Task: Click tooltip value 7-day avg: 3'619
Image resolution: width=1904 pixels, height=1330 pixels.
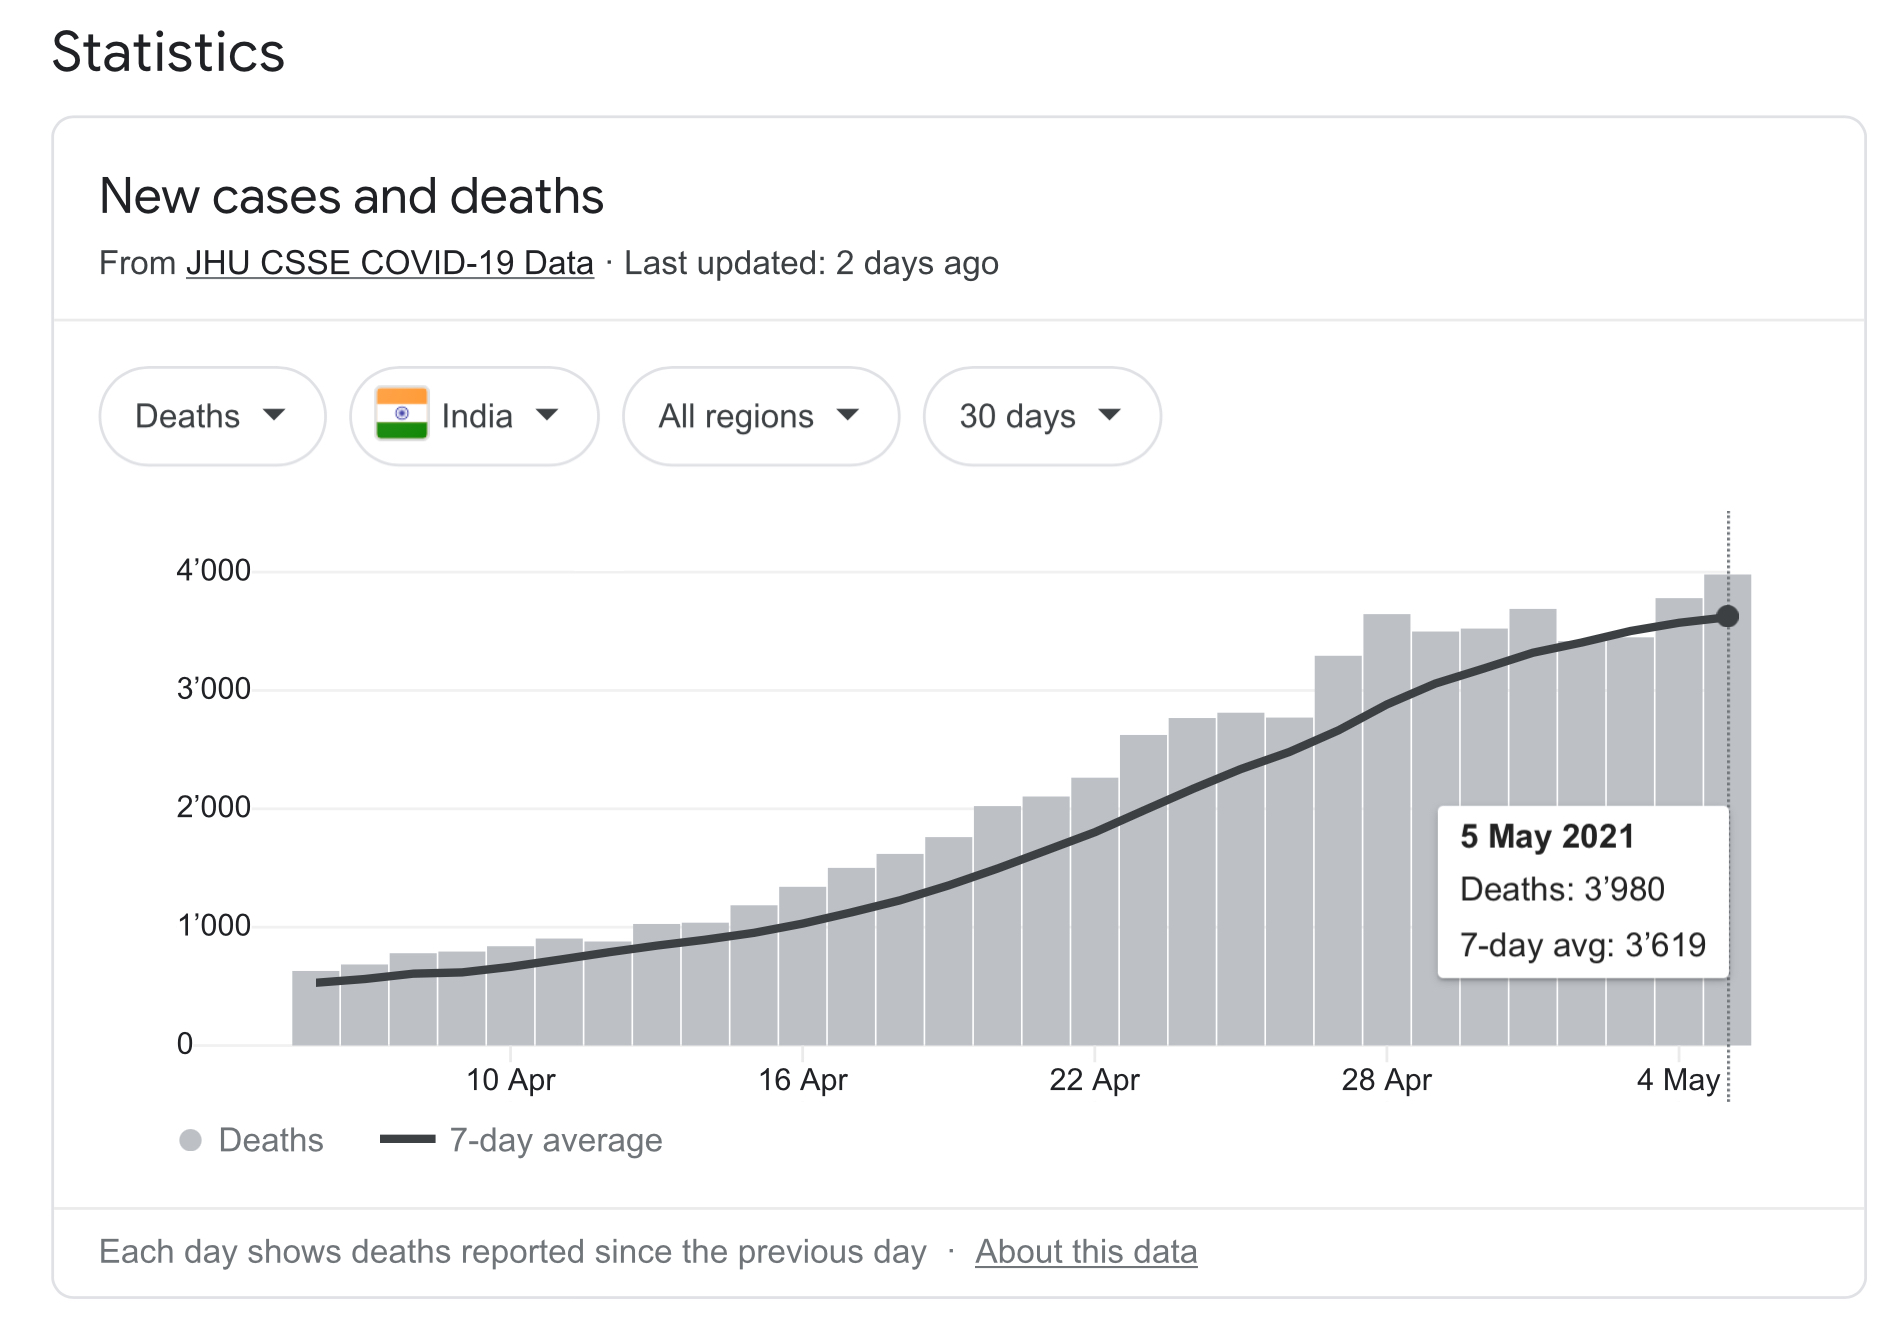Action: [1583, 944]
